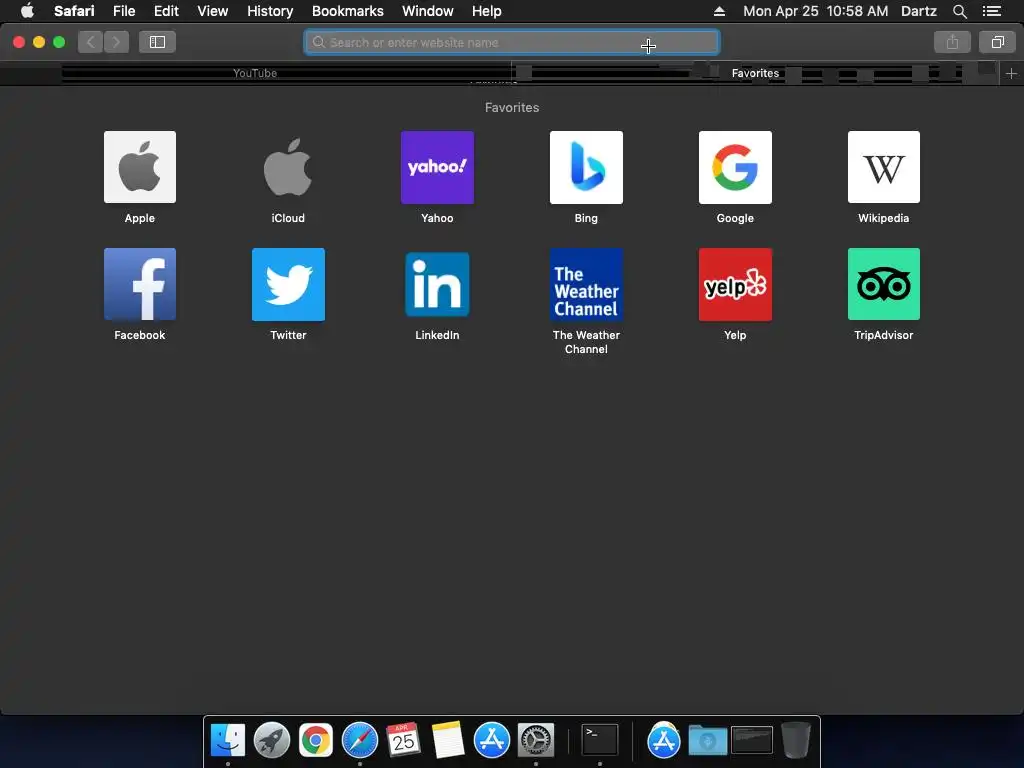This screenshot has width=1024, height=768.
Task: Open Terminal from the Dock
Action: pyautogui.click(x=600, y=741)
